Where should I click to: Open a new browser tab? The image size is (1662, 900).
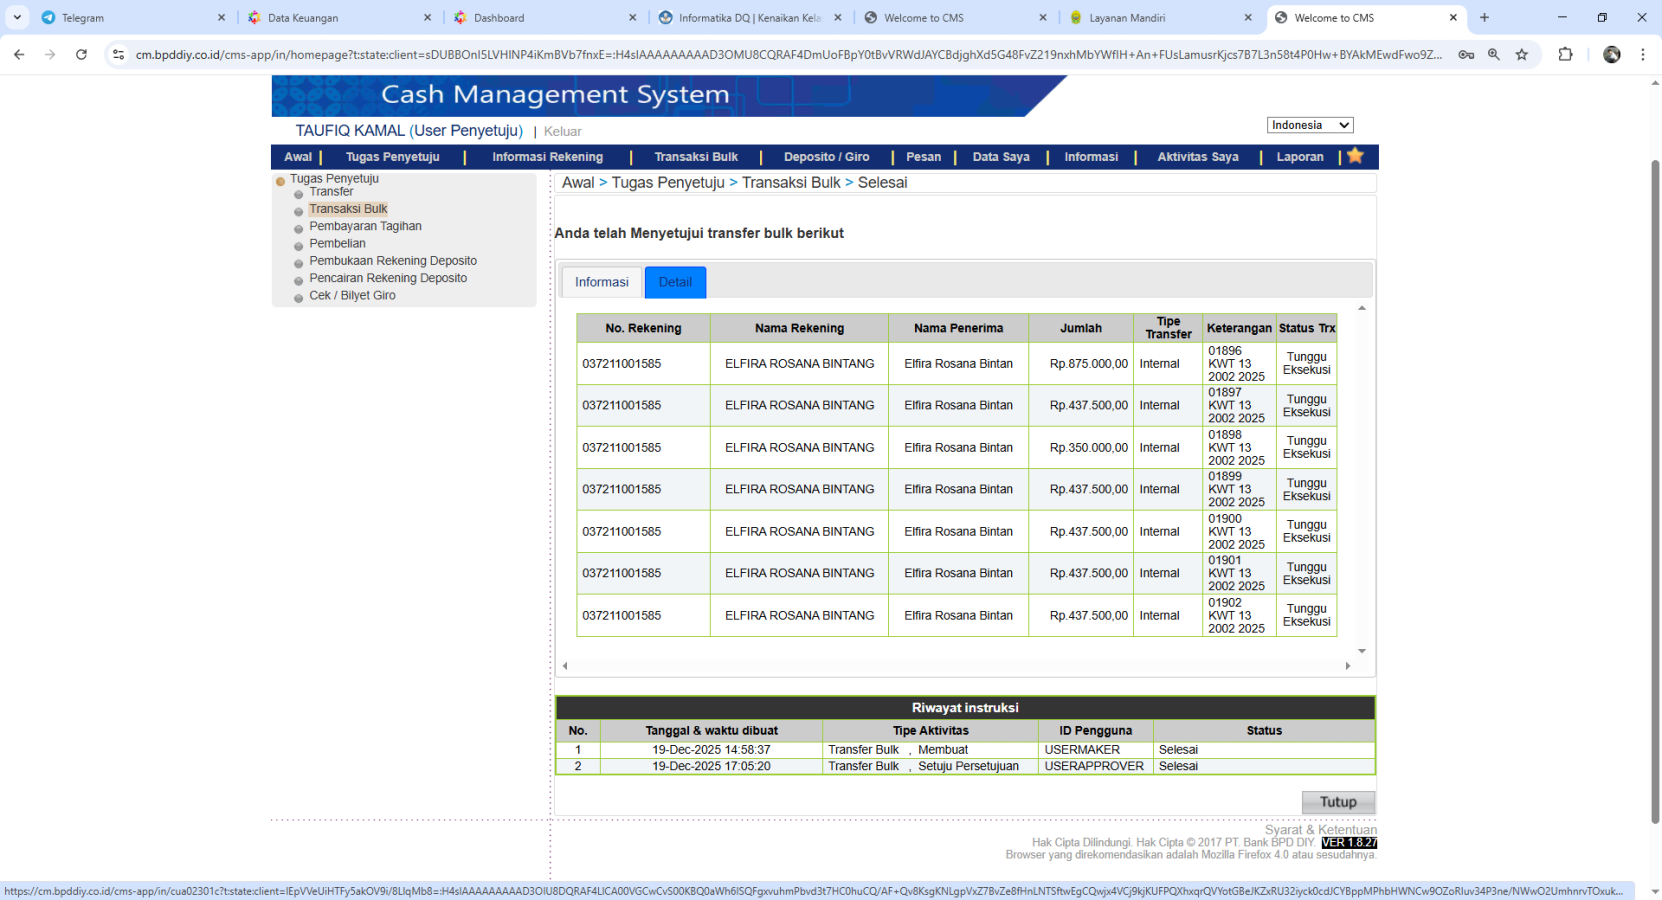(1484, 18)
